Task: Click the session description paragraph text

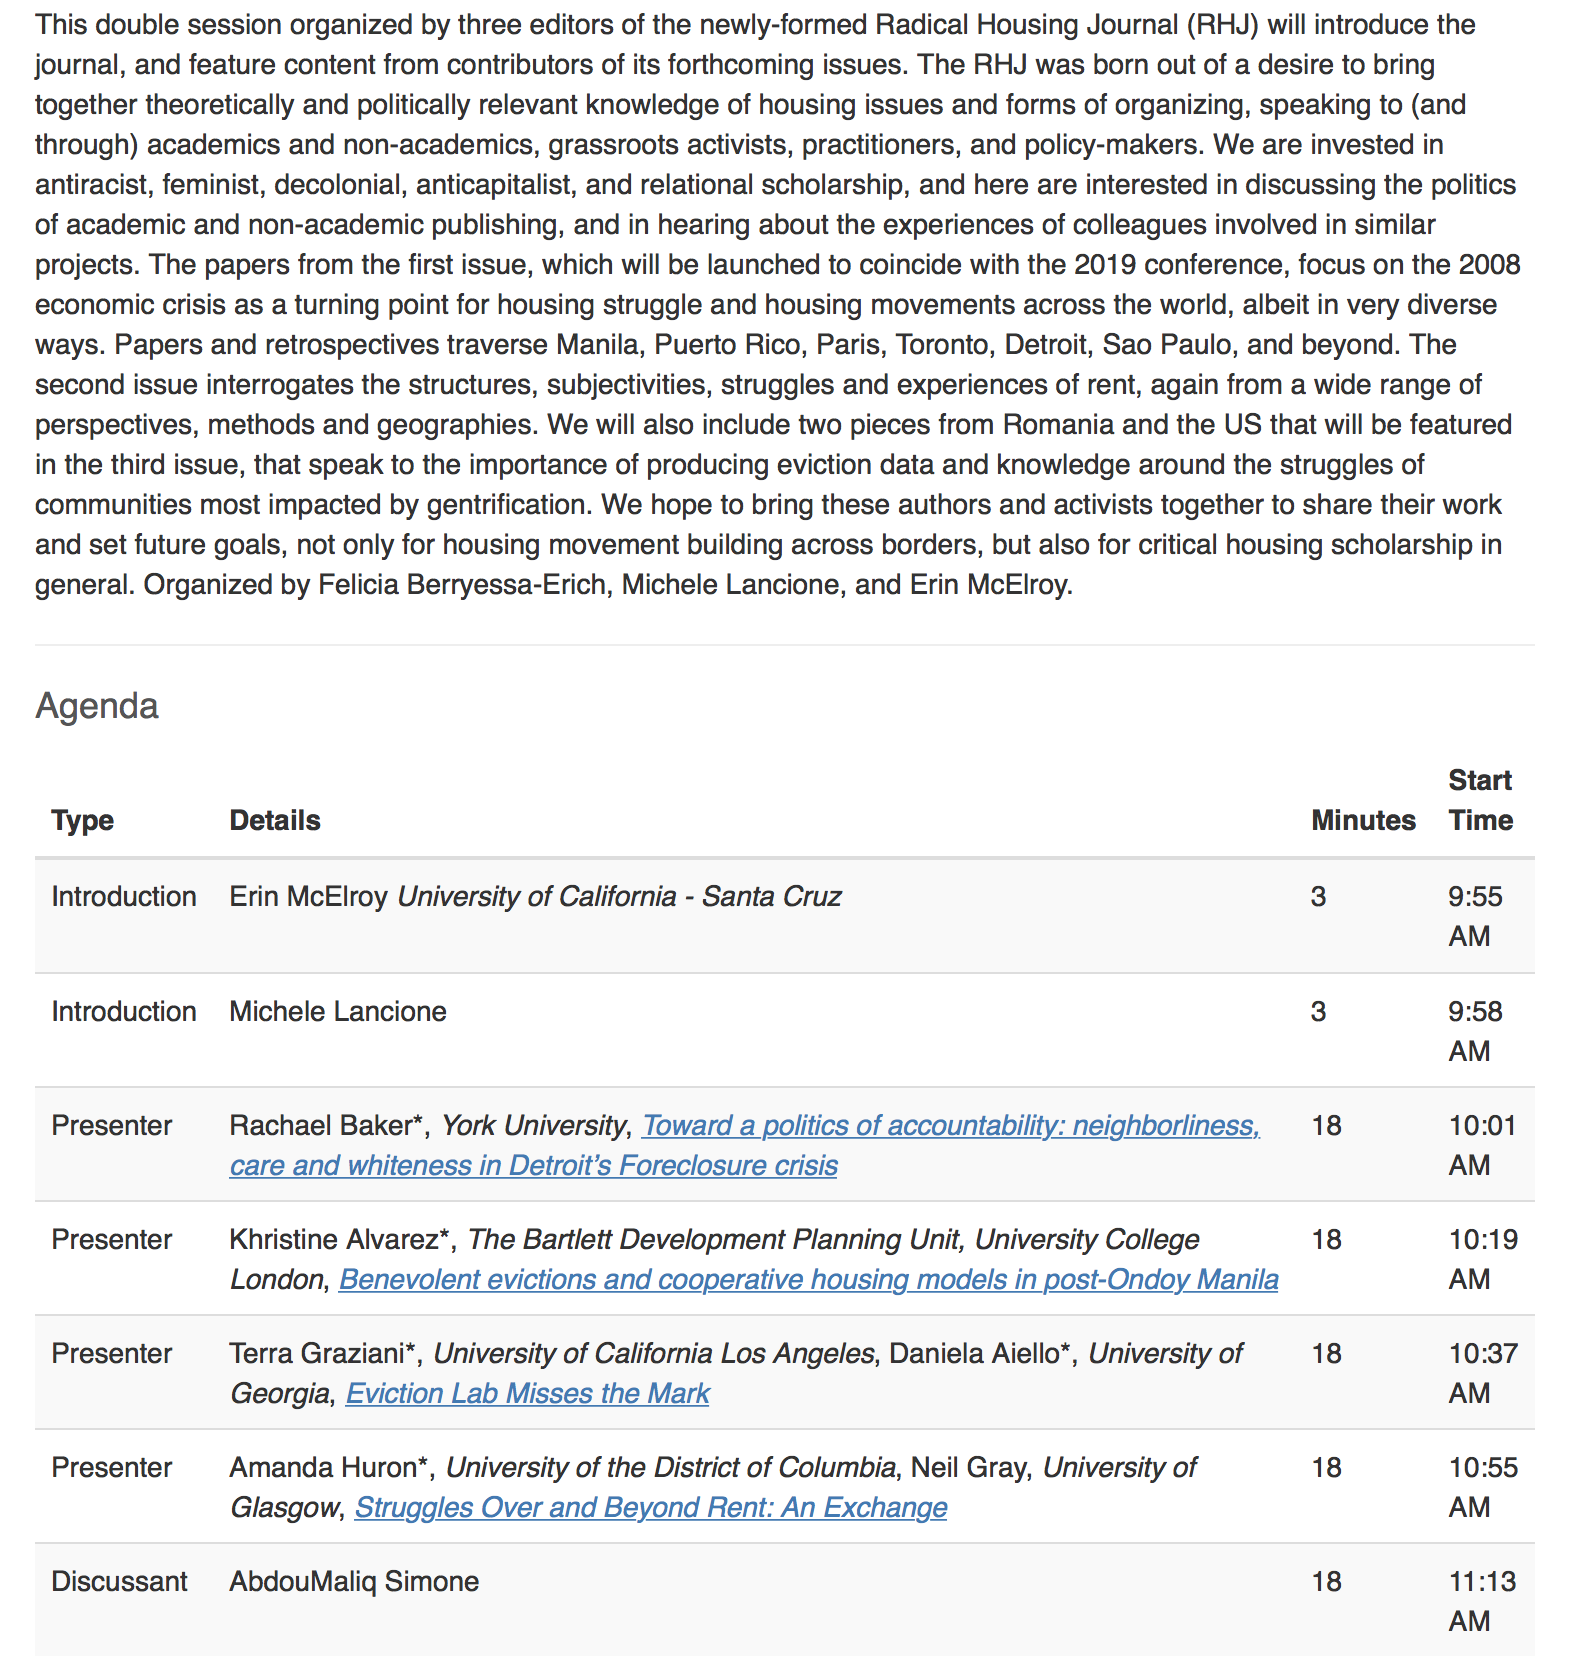Action: tap(777, 305)
